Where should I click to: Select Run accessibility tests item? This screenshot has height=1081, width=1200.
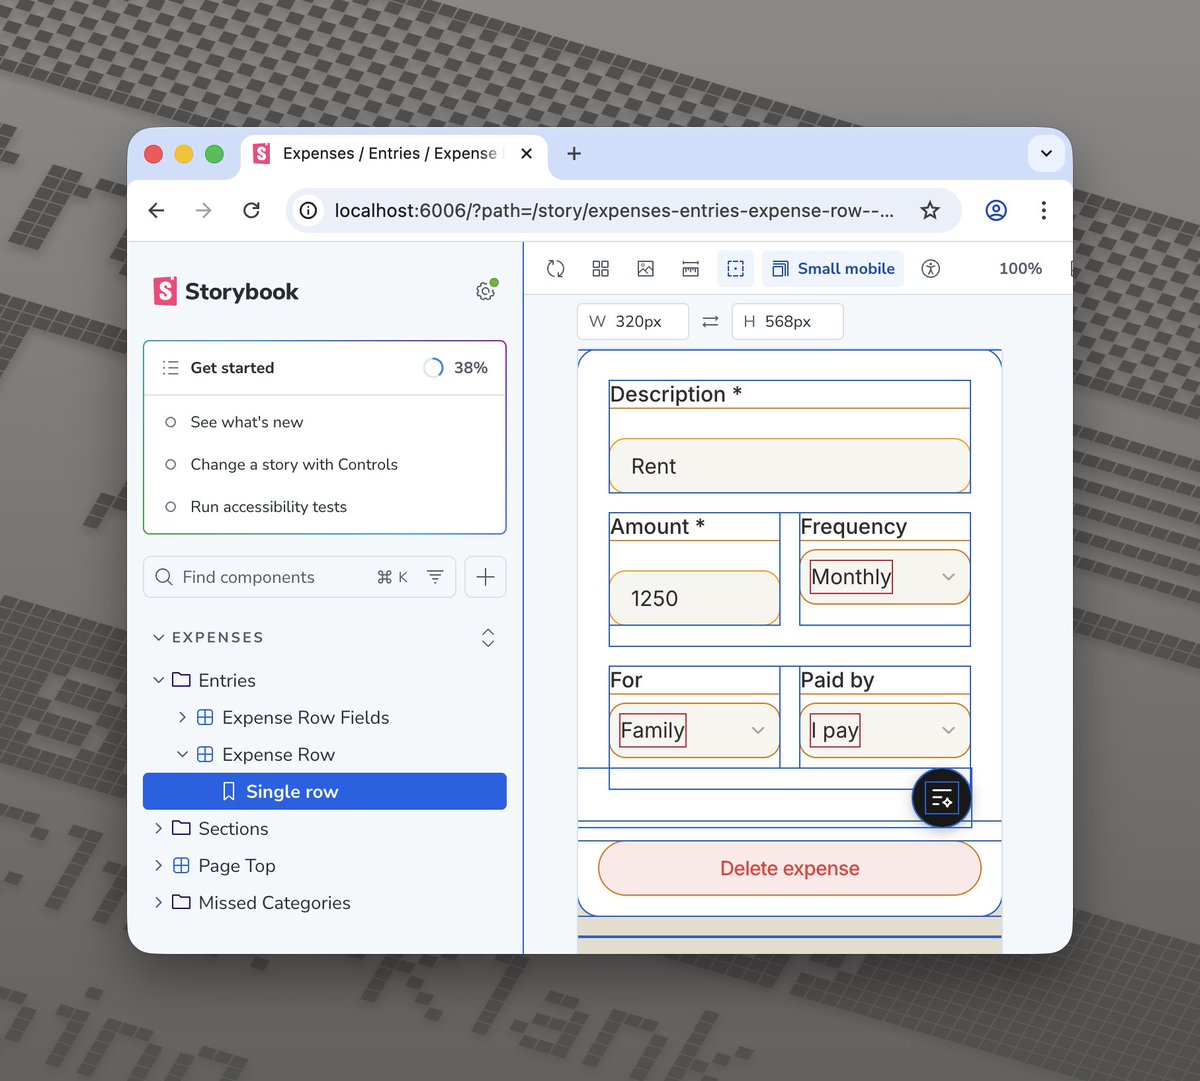[268, 506]
